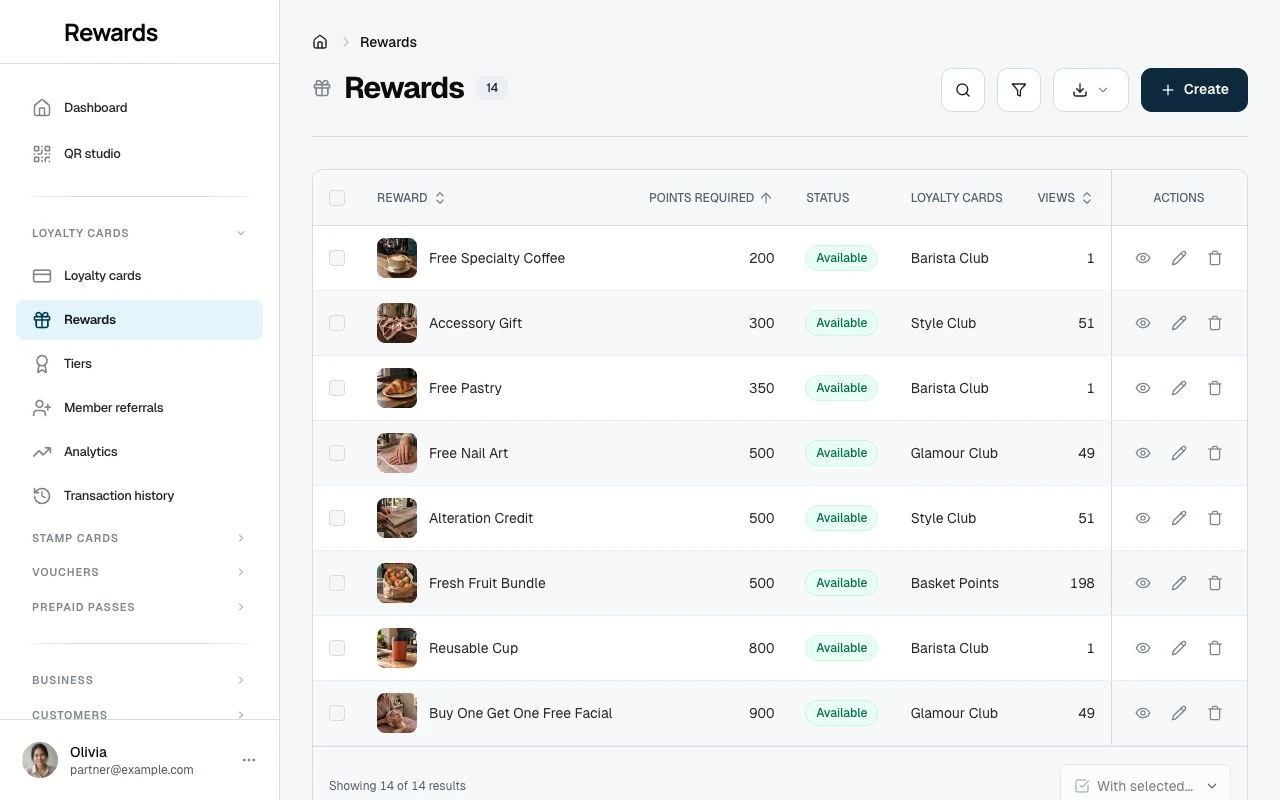Select the Free Specialty Coffee row checkbox
The width and height of the screenshot is (1280, 800).
point(337,258)
